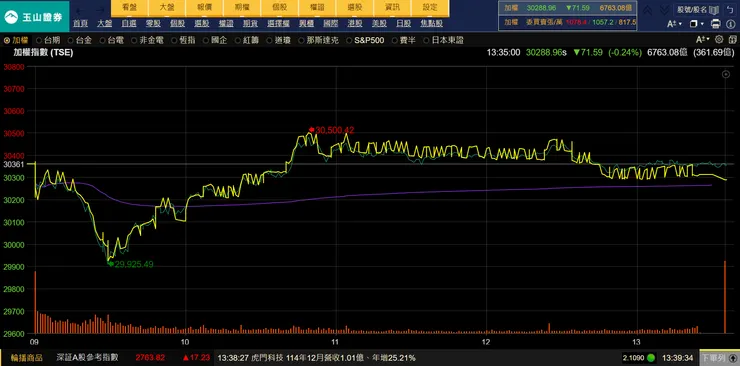This screenshot has width=740, height=366.
Task: Click the 加權 30288.96 ticker row
Action: point(568,8)
